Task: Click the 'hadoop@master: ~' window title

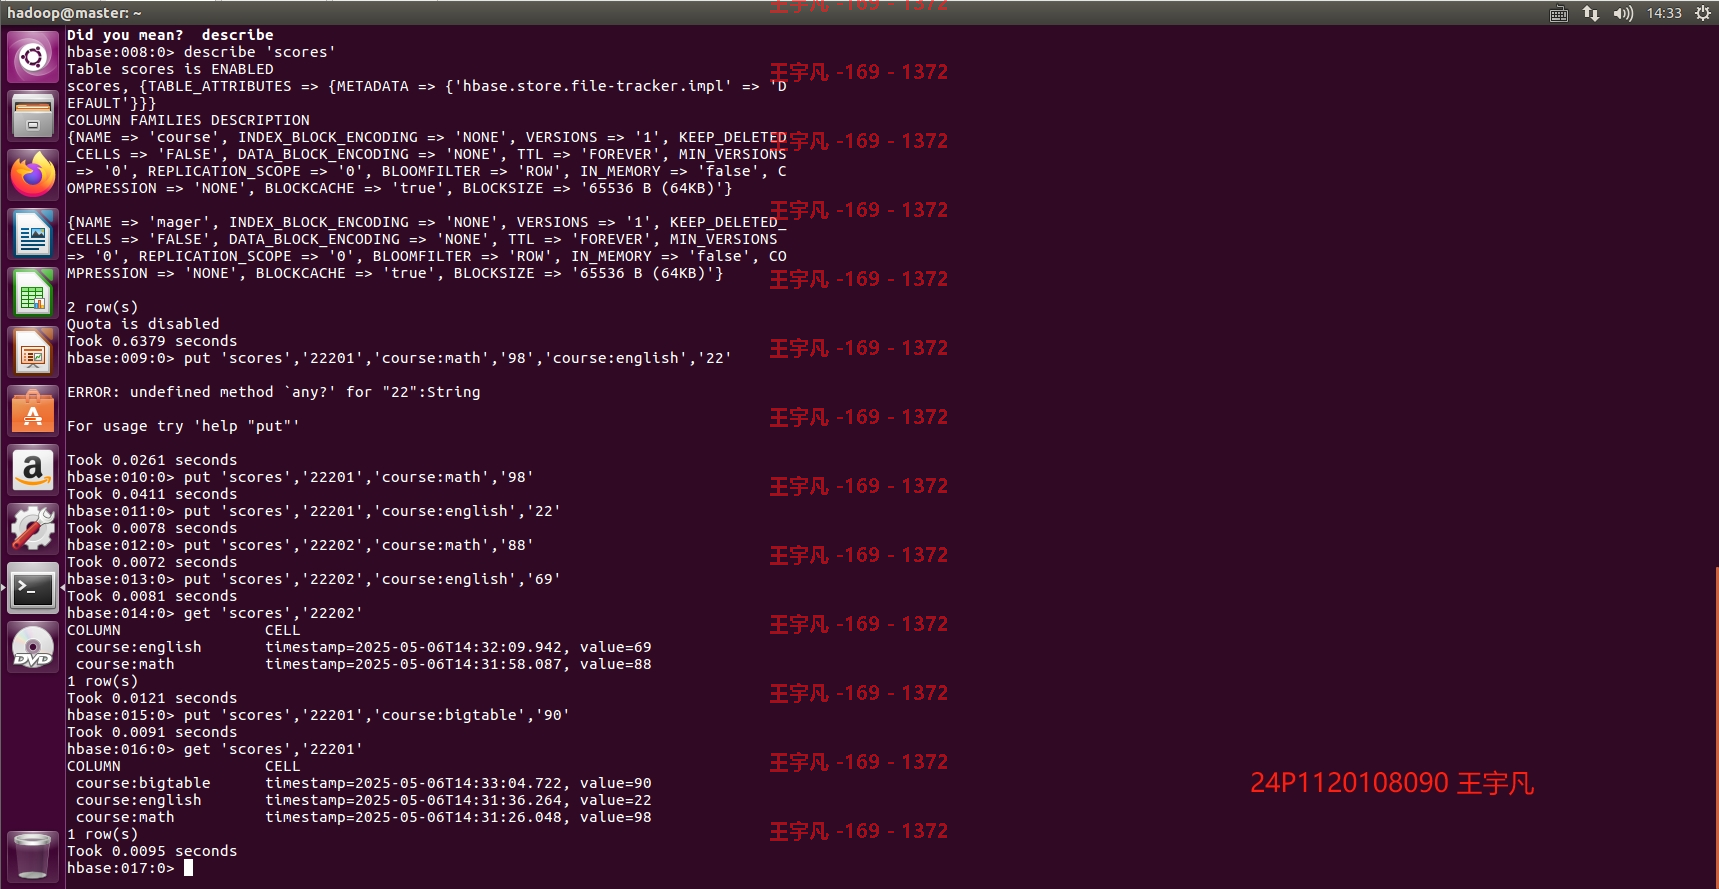Action: tap(75, 13)
